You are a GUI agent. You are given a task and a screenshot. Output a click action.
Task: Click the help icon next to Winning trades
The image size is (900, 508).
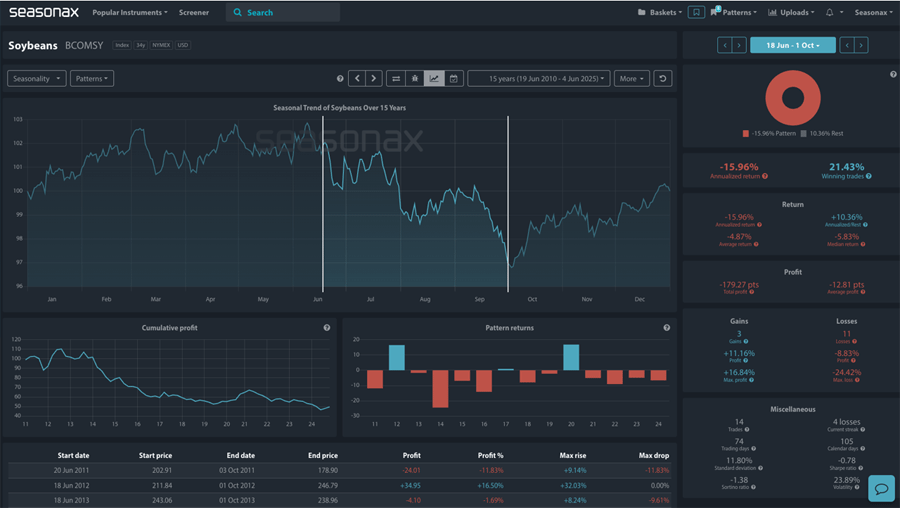(x=871, y=176)
